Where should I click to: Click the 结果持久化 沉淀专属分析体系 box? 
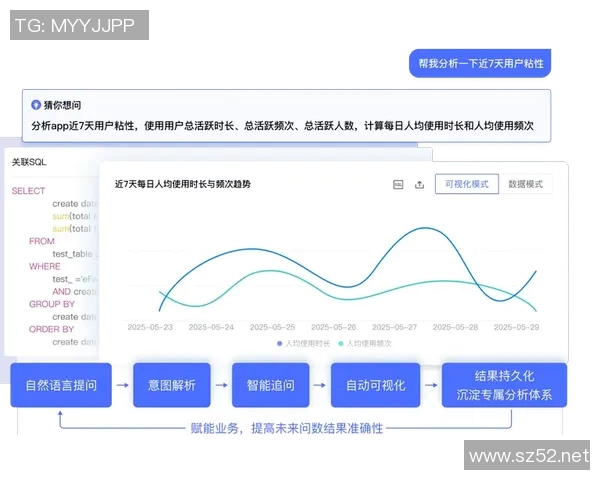coord(504,385)
